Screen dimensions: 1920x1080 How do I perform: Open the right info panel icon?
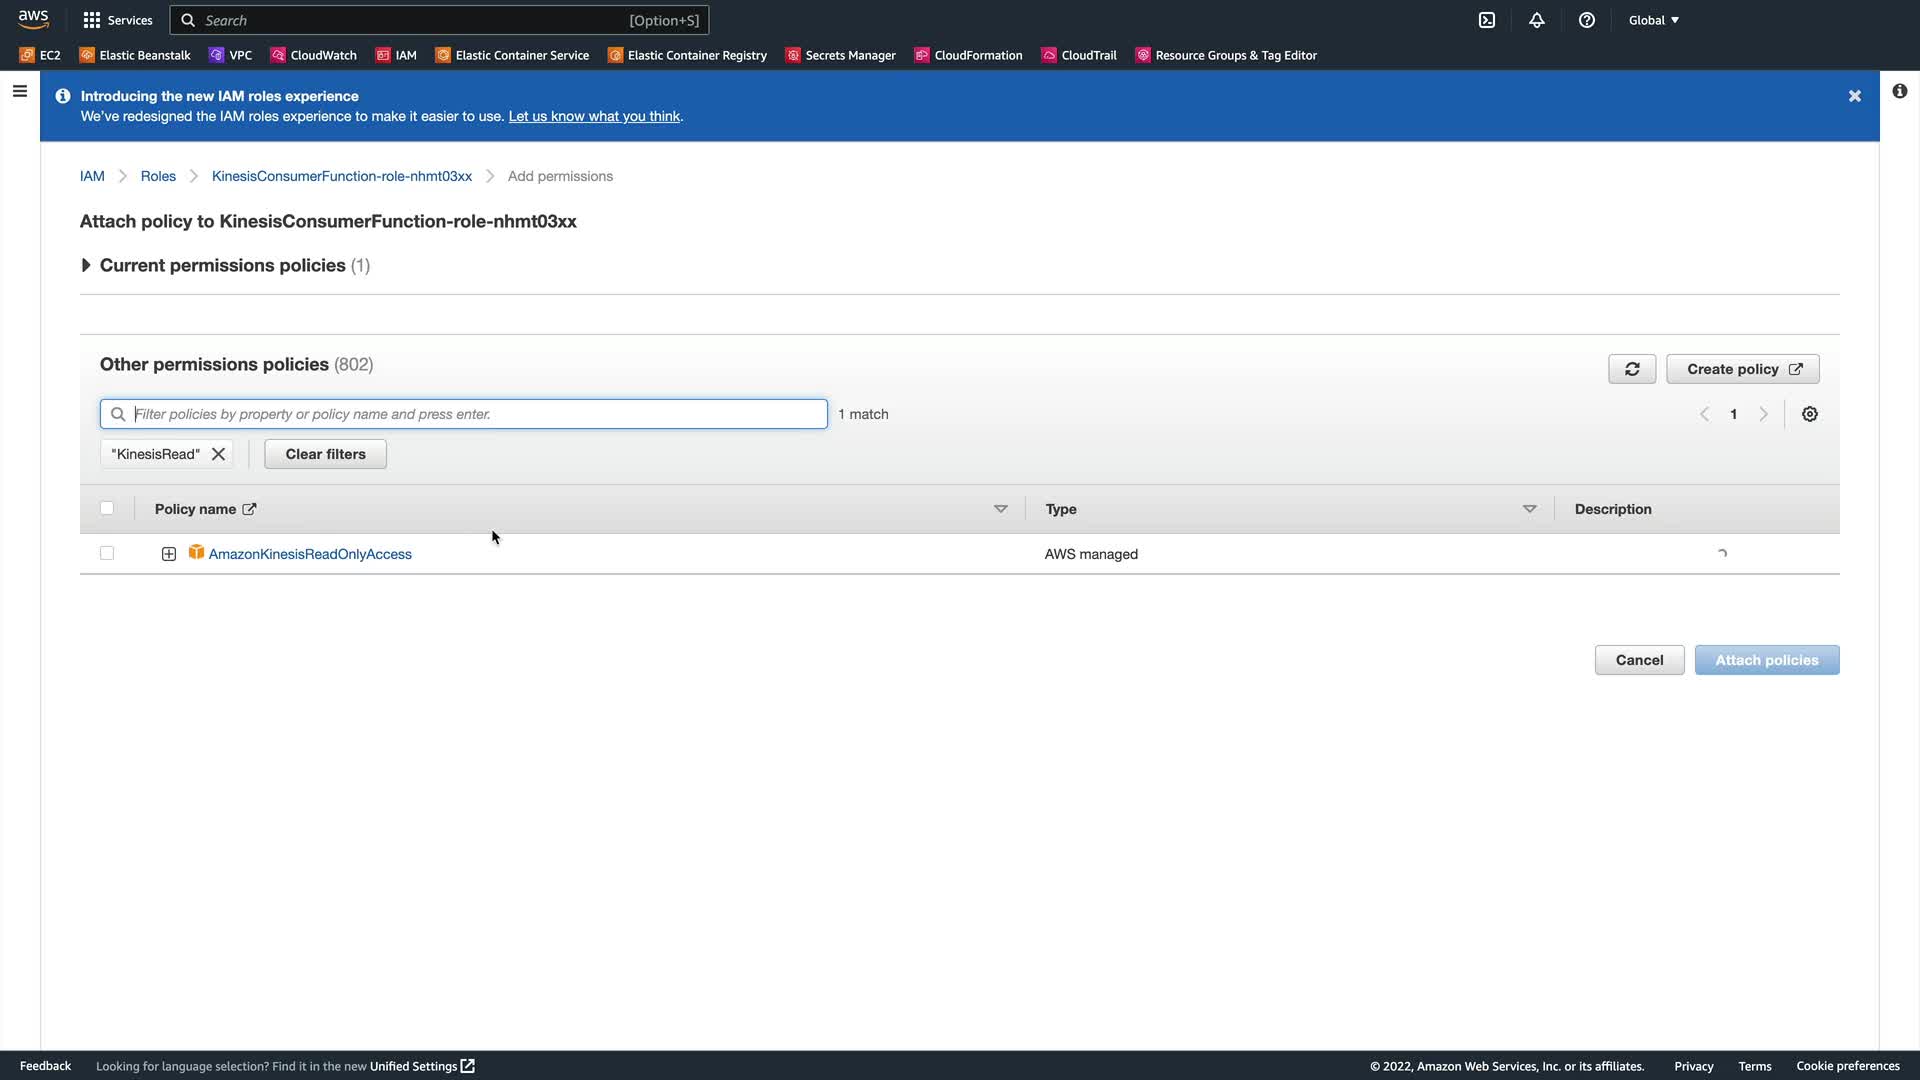point(1899,92)
